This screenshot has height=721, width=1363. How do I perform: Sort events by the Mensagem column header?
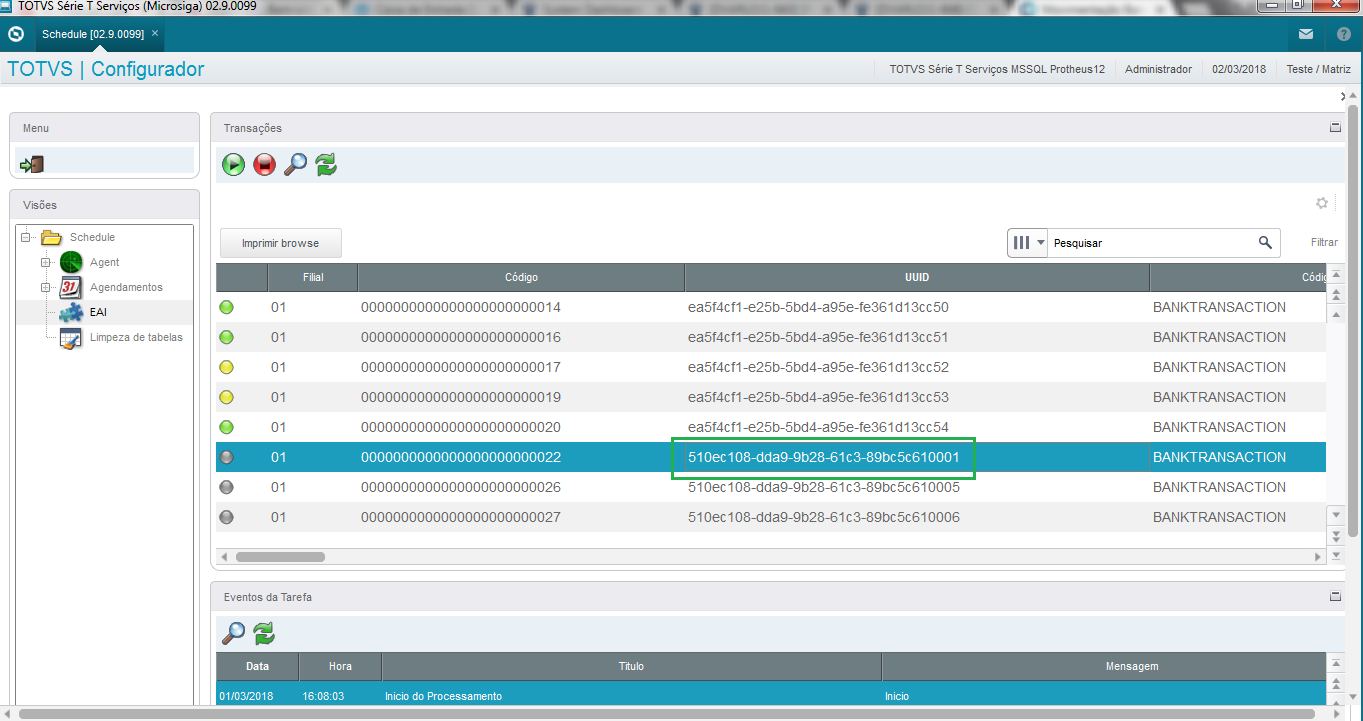1103,666
